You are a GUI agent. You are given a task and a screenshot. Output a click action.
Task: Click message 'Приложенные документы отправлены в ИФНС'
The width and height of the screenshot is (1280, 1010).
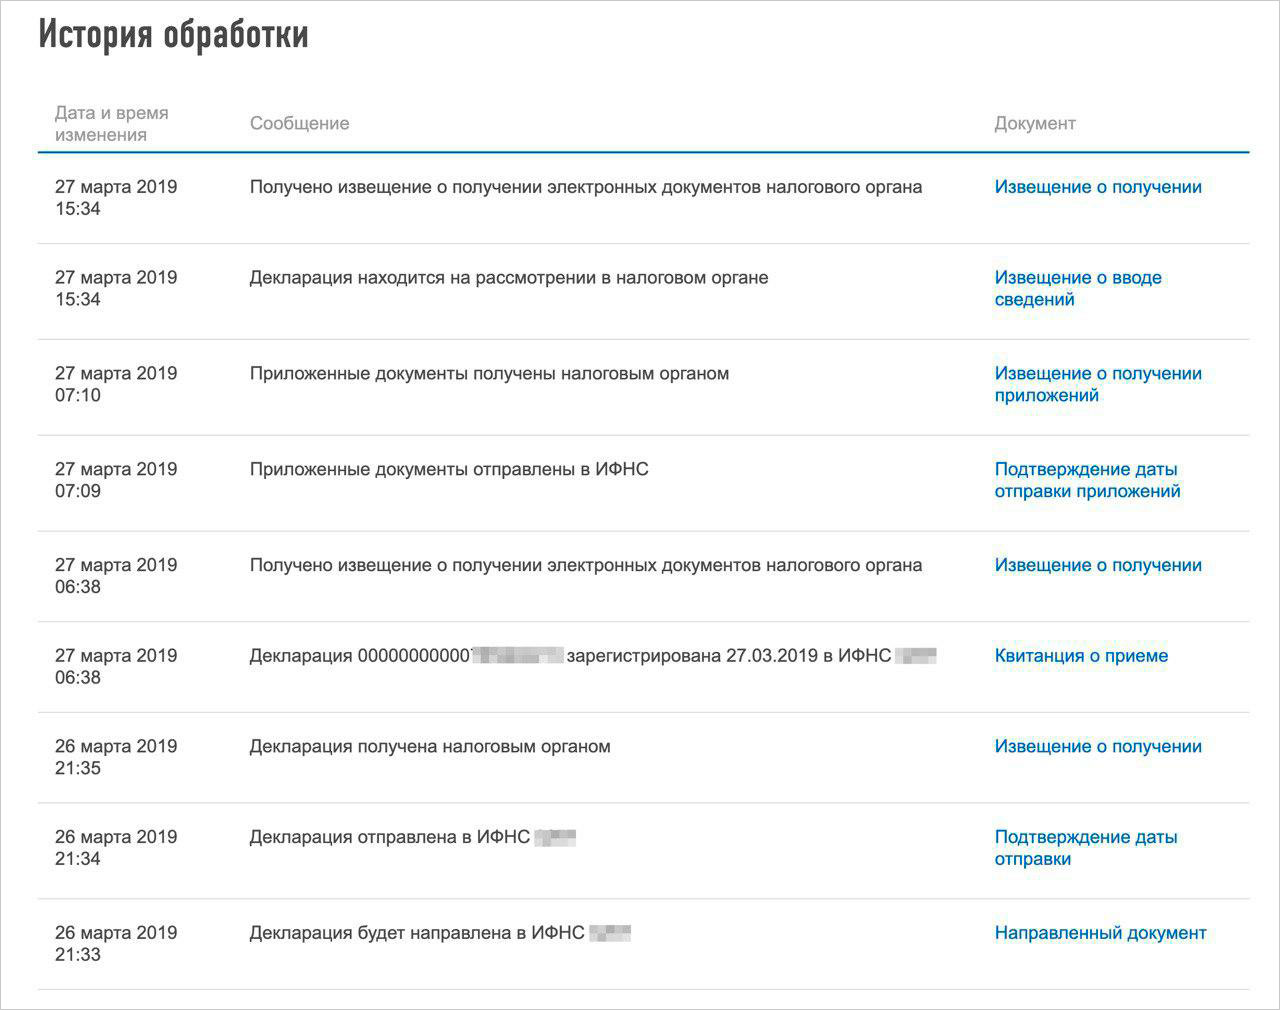click(448, 469)
